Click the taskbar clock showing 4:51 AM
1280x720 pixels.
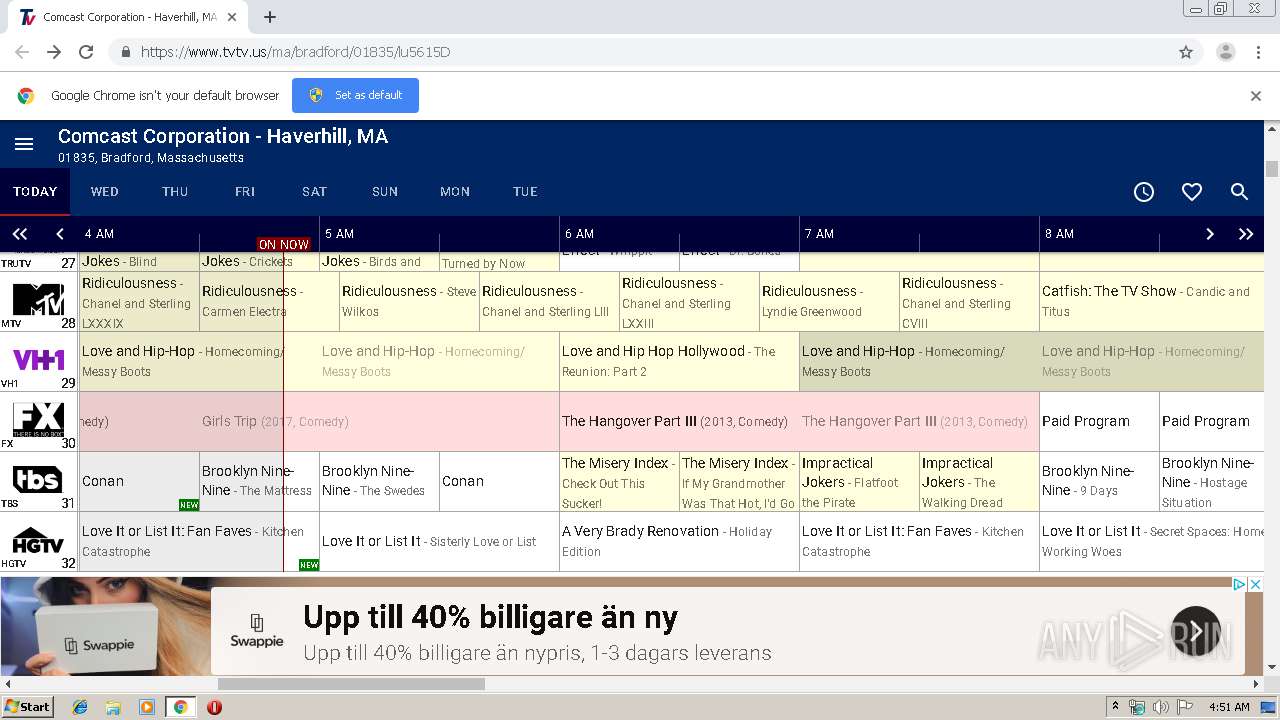(x=1229, y=707)
